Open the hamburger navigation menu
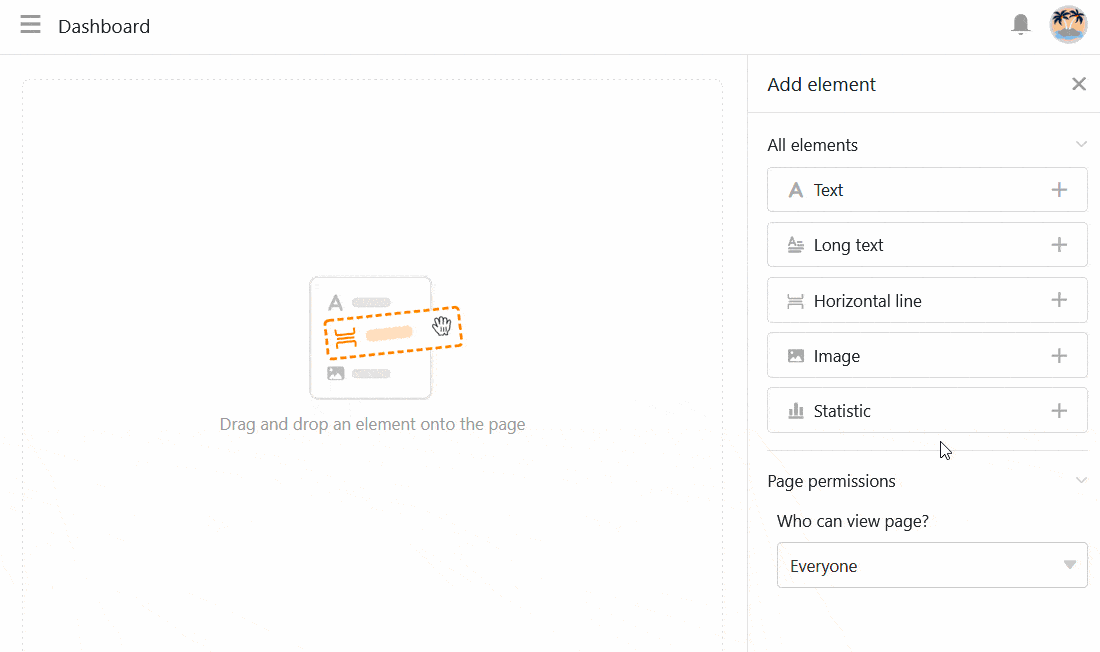Image resolution: width=1100 pixels, height=652 pixels. pos(31,25)
